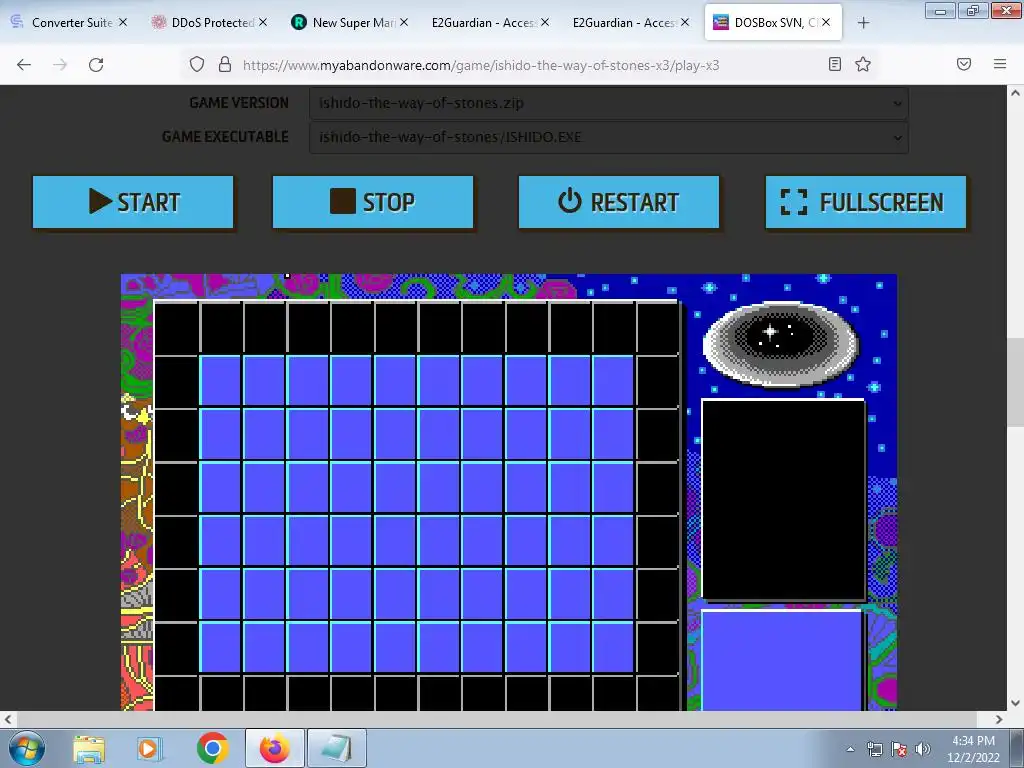The height and width of the screenshot is (768, 1024).
Task: Click the myabandonware URL address bar
Action: [x=481, y=65]
